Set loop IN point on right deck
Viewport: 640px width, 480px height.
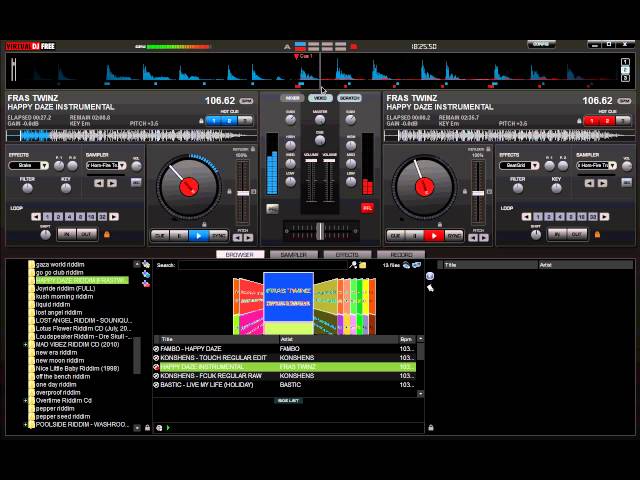coord(557,234)
